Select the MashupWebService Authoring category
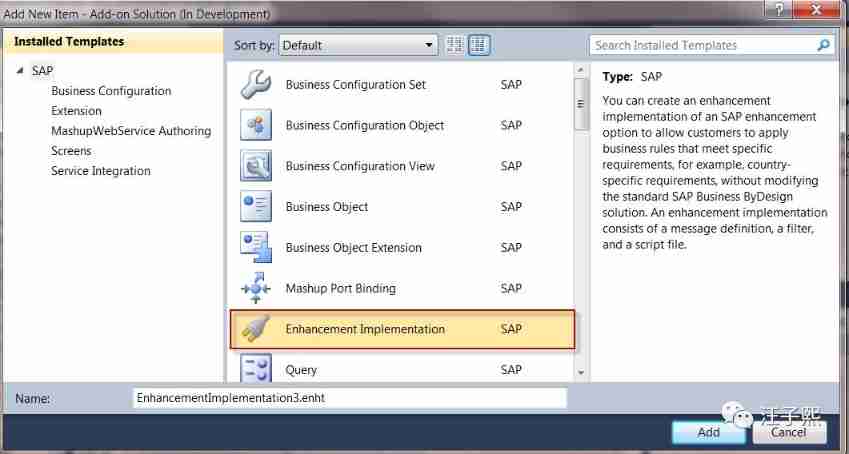 tap(131, 131)
